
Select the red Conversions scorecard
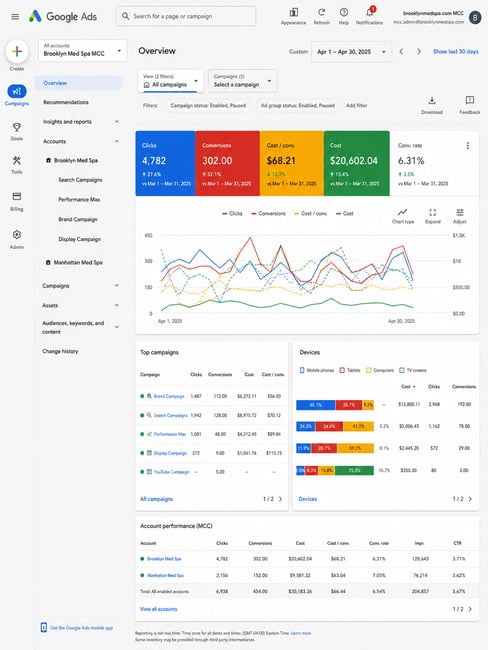228,163
